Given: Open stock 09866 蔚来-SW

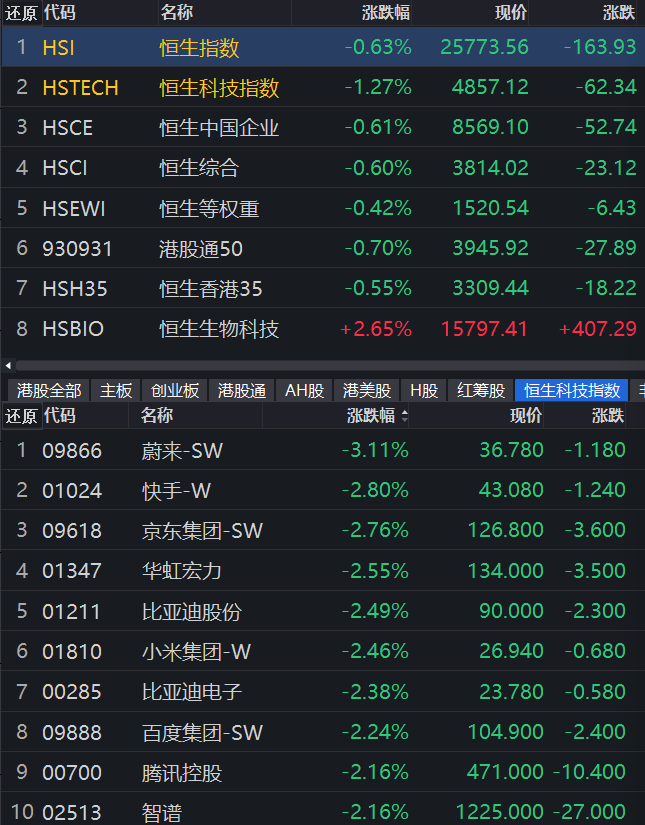Looking at the screenshot, I should [322, 450].
